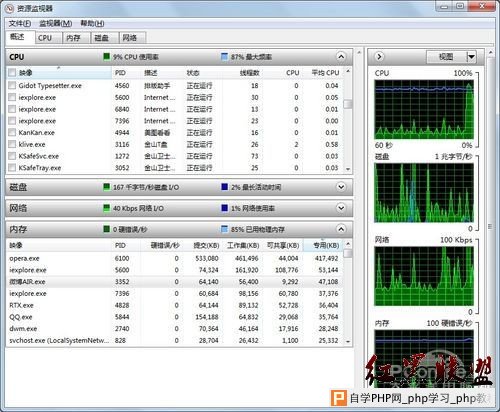Viewport: 500px width, 412px height.
Task: Select dwm.exe row in memory list
Action: 175,328
